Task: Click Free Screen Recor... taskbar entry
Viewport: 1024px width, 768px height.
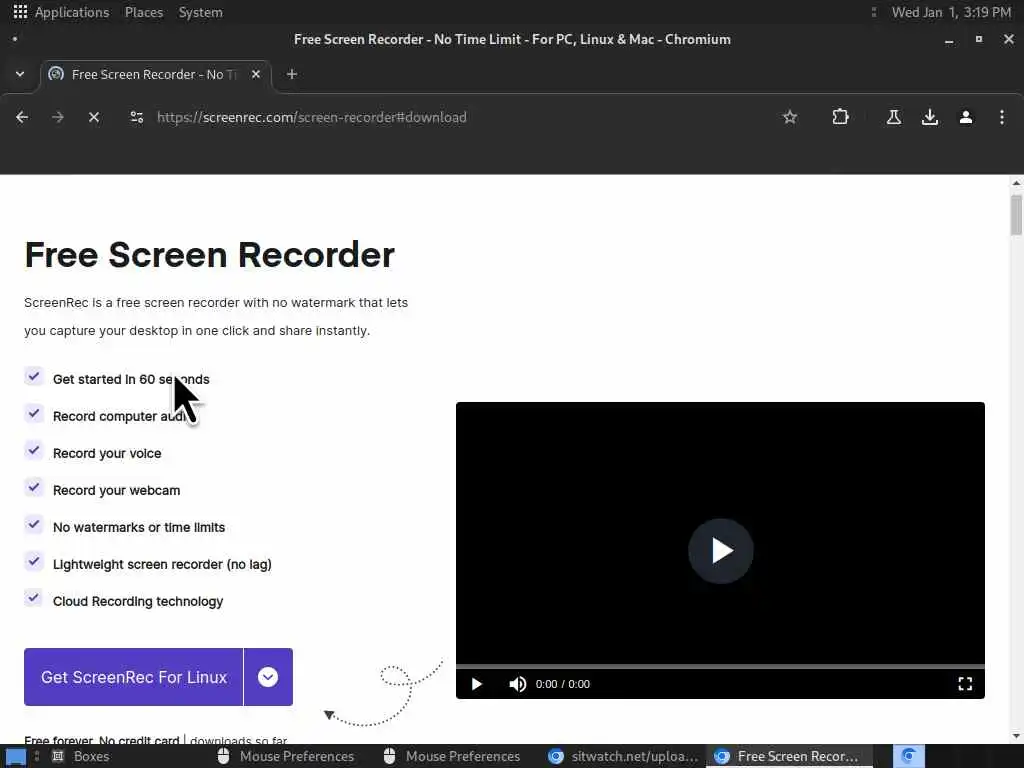Action: [789, 757]
